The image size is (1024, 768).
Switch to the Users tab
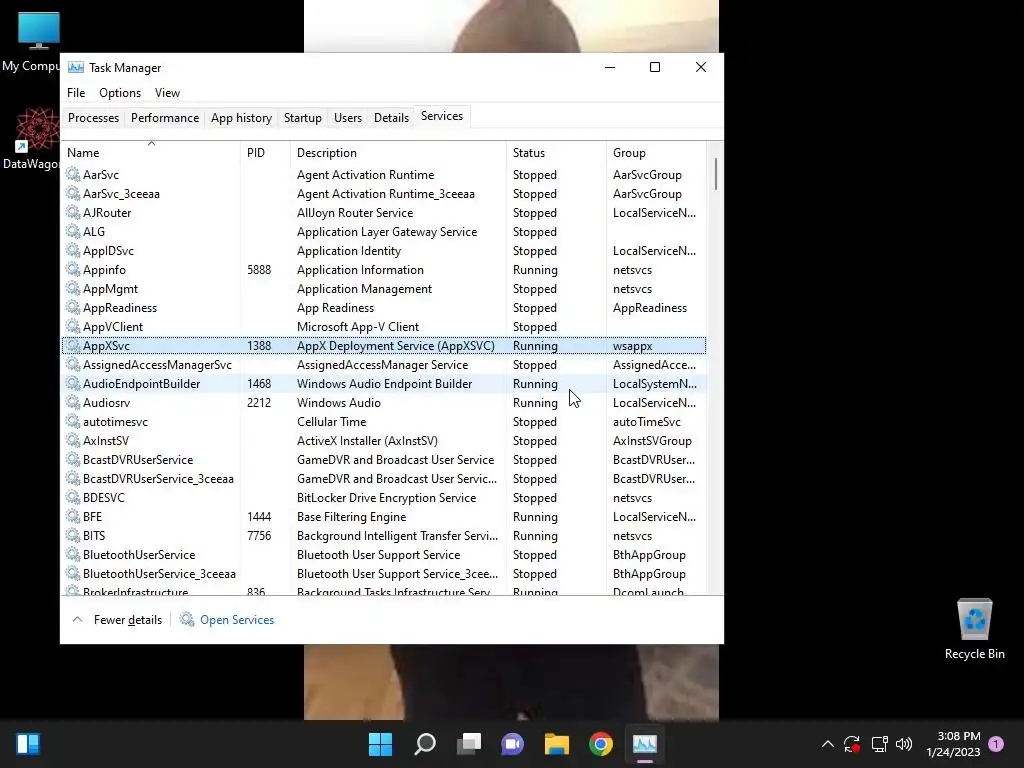(347, 118)
